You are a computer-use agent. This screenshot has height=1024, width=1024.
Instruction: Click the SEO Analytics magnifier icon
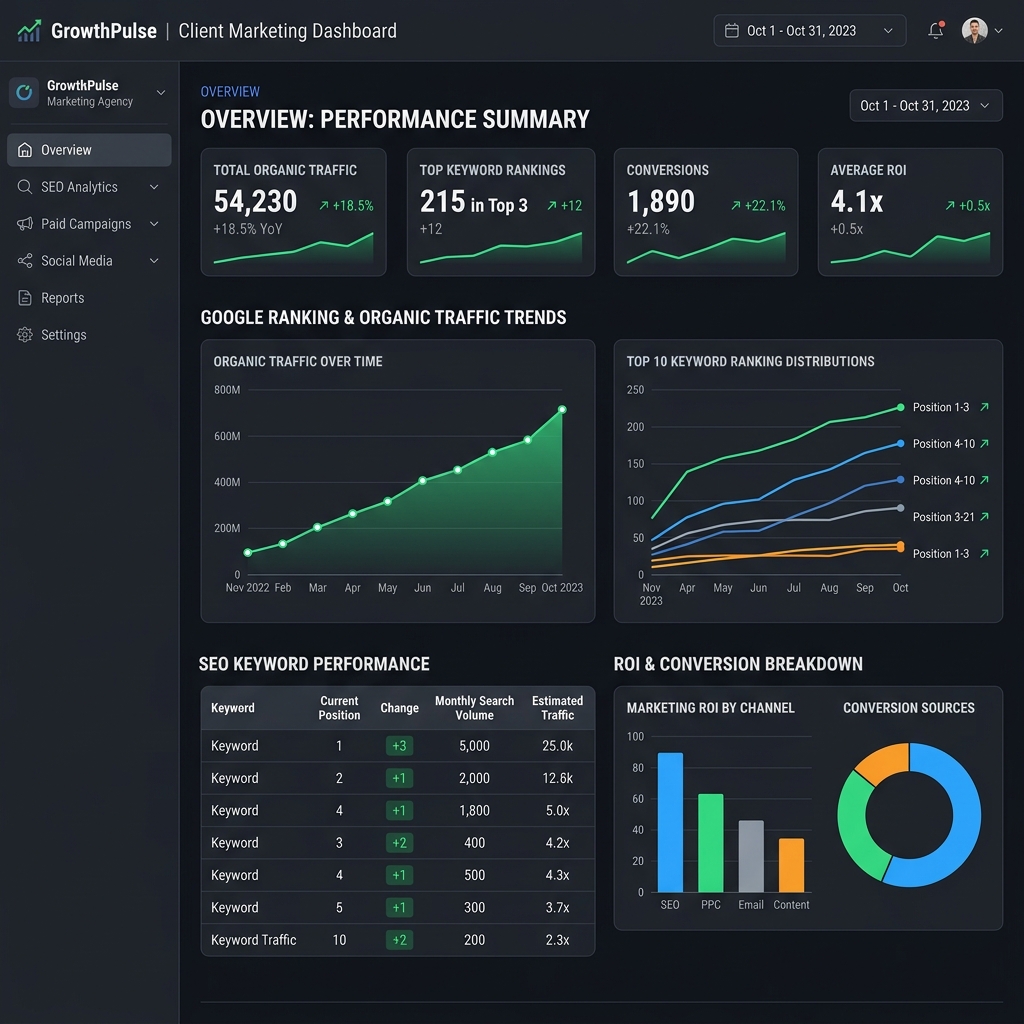coord(25,187)
